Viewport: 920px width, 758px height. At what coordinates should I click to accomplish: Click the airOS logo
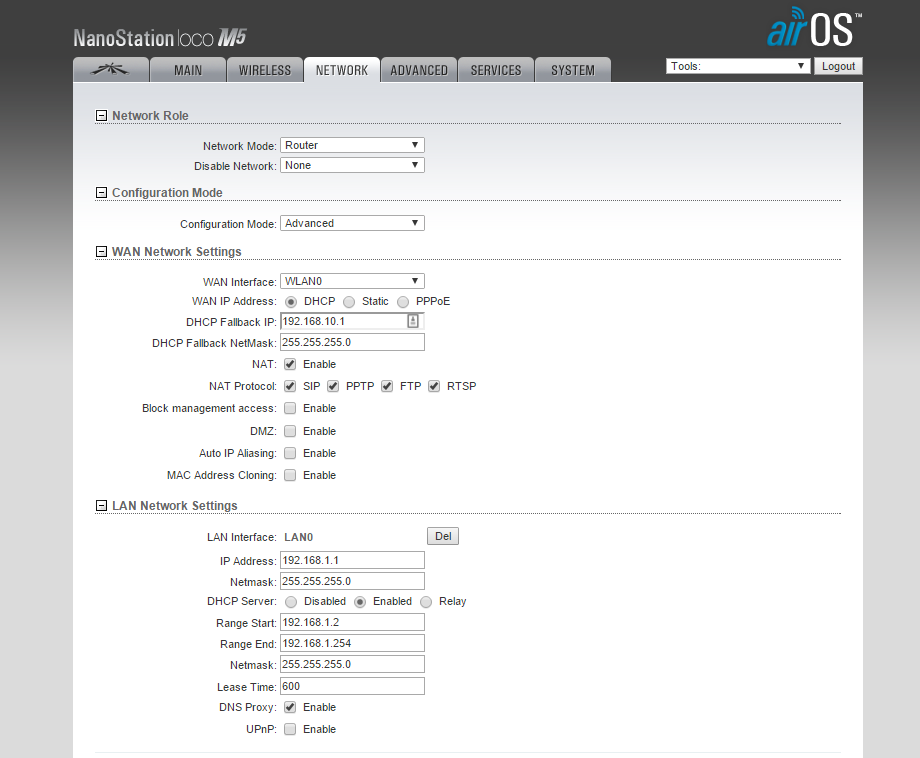tap(814, 28)
